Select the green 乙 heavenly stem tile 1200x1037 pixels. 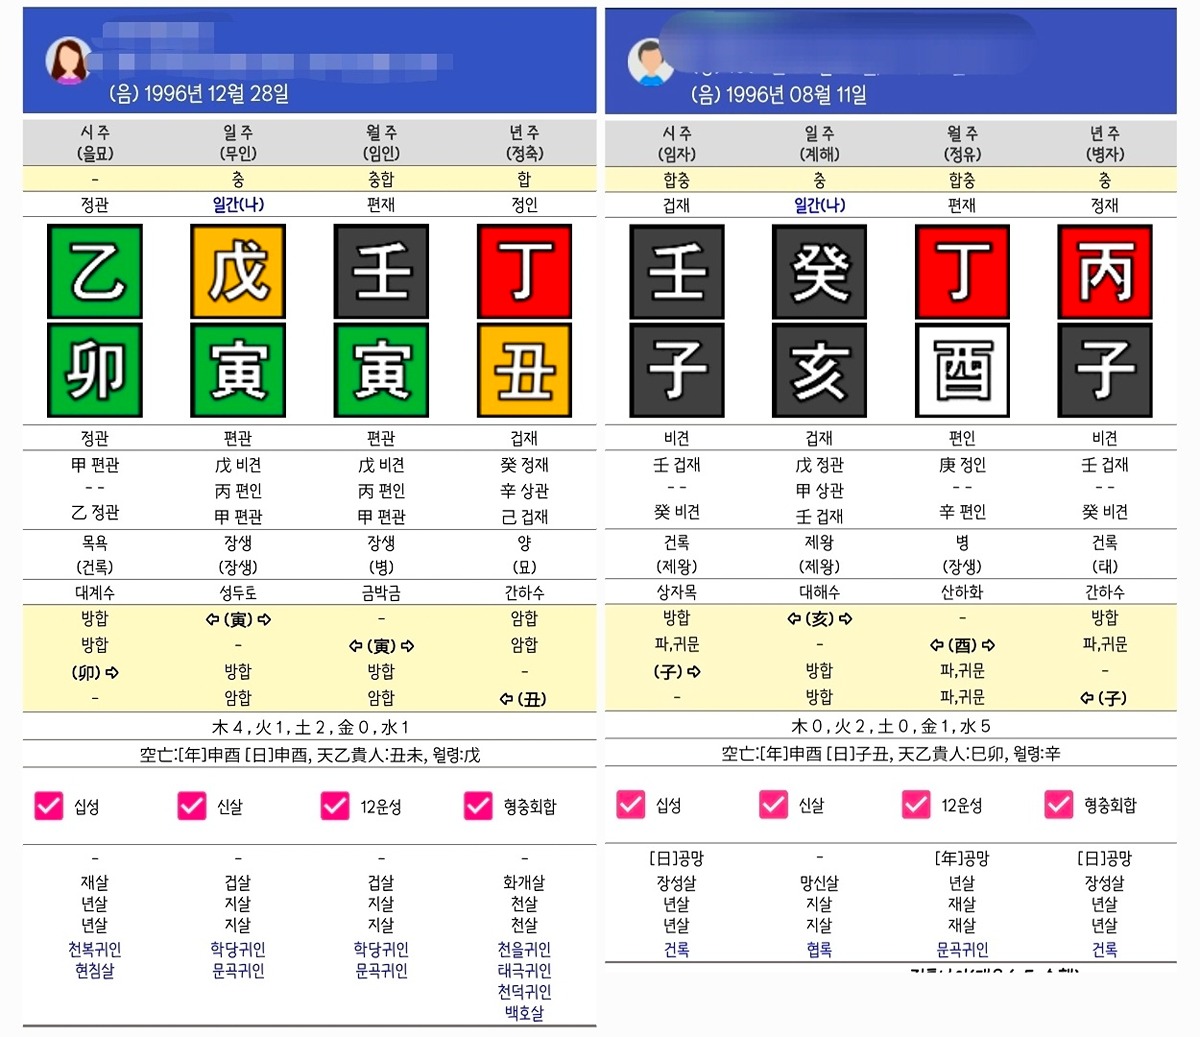click(95, 271)
